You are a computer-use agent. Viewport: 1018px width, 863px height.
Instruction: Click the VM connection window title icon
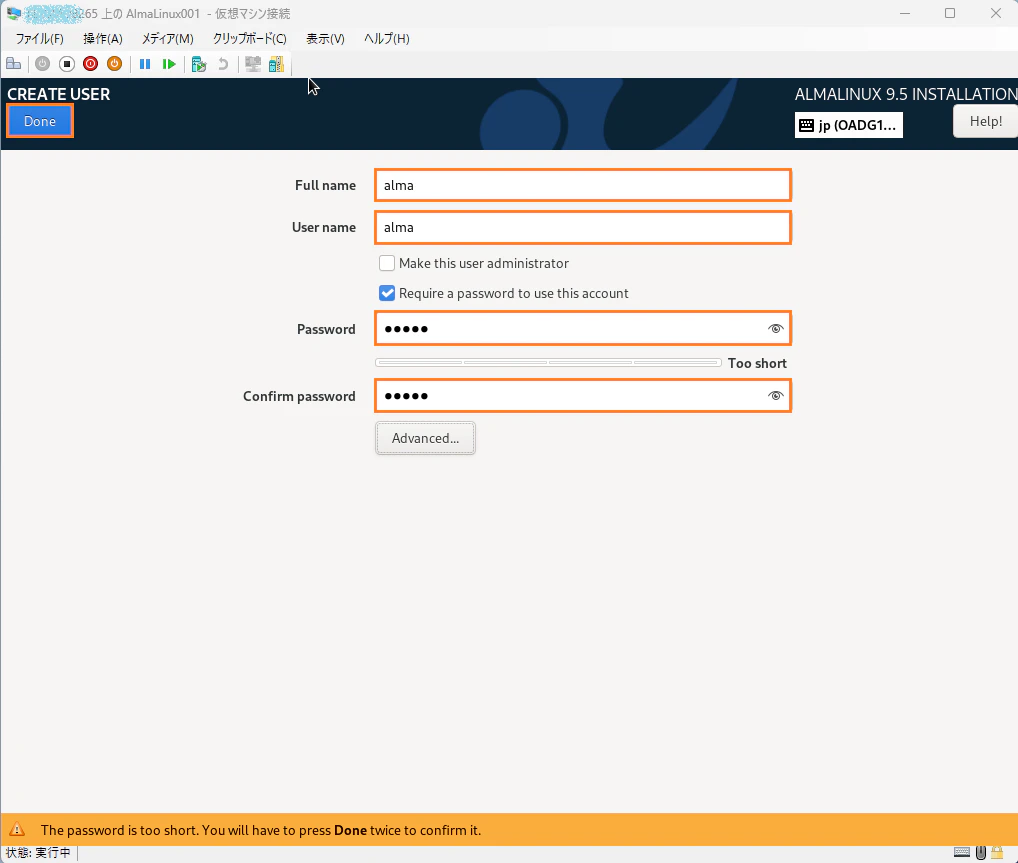coord(13,13)
